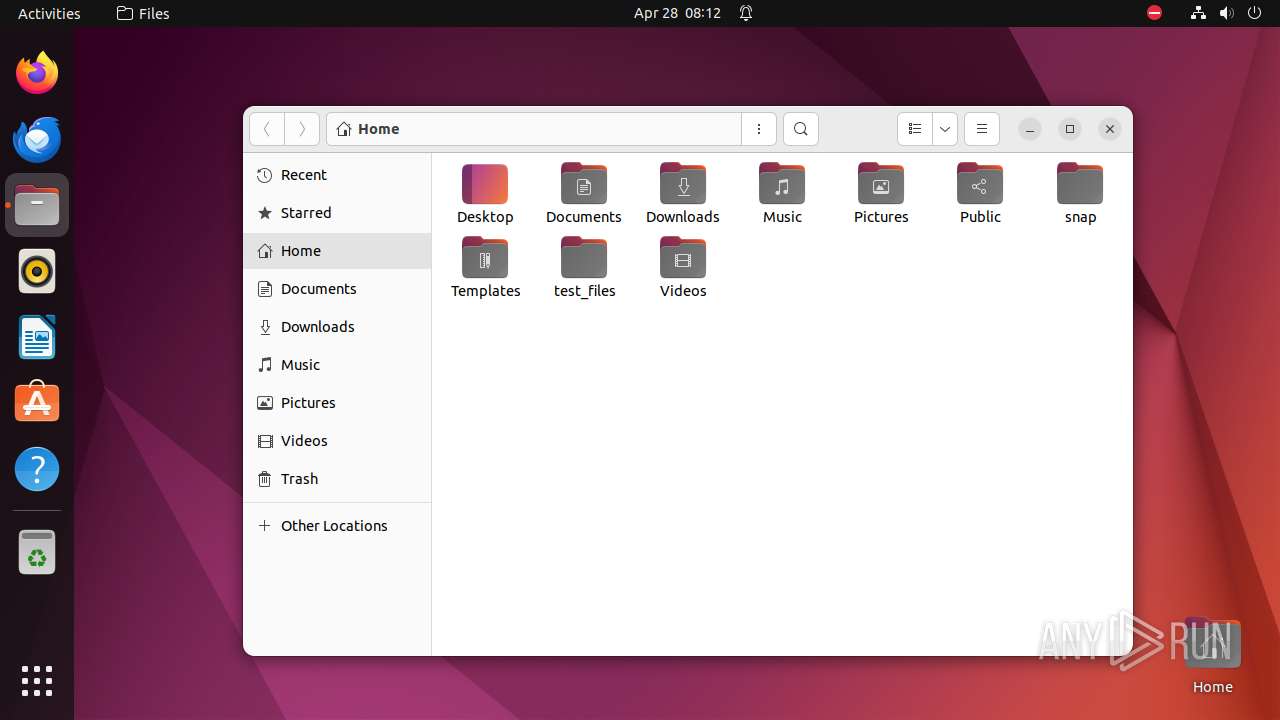Image resolution: width=1280 pixels, height=720 pixels.
Task: Open Other Locations in the sidebar
Action: click(x=337, y=526)
